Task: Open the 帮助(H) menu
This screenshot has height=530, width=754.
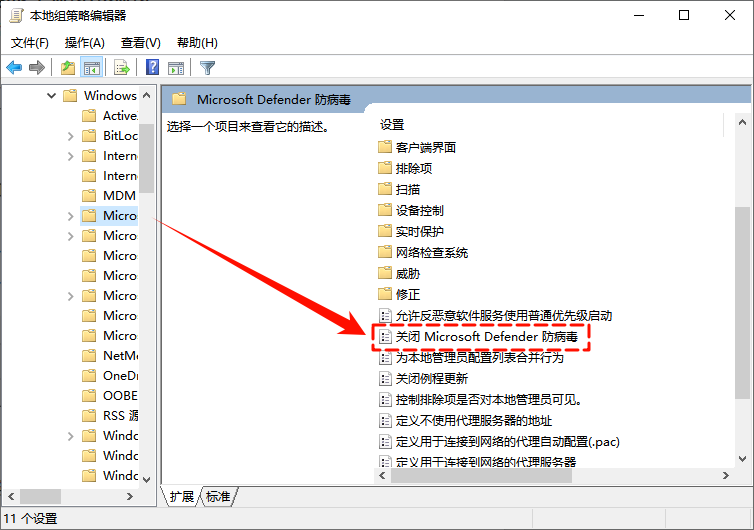Action: [x=197, y=43]
